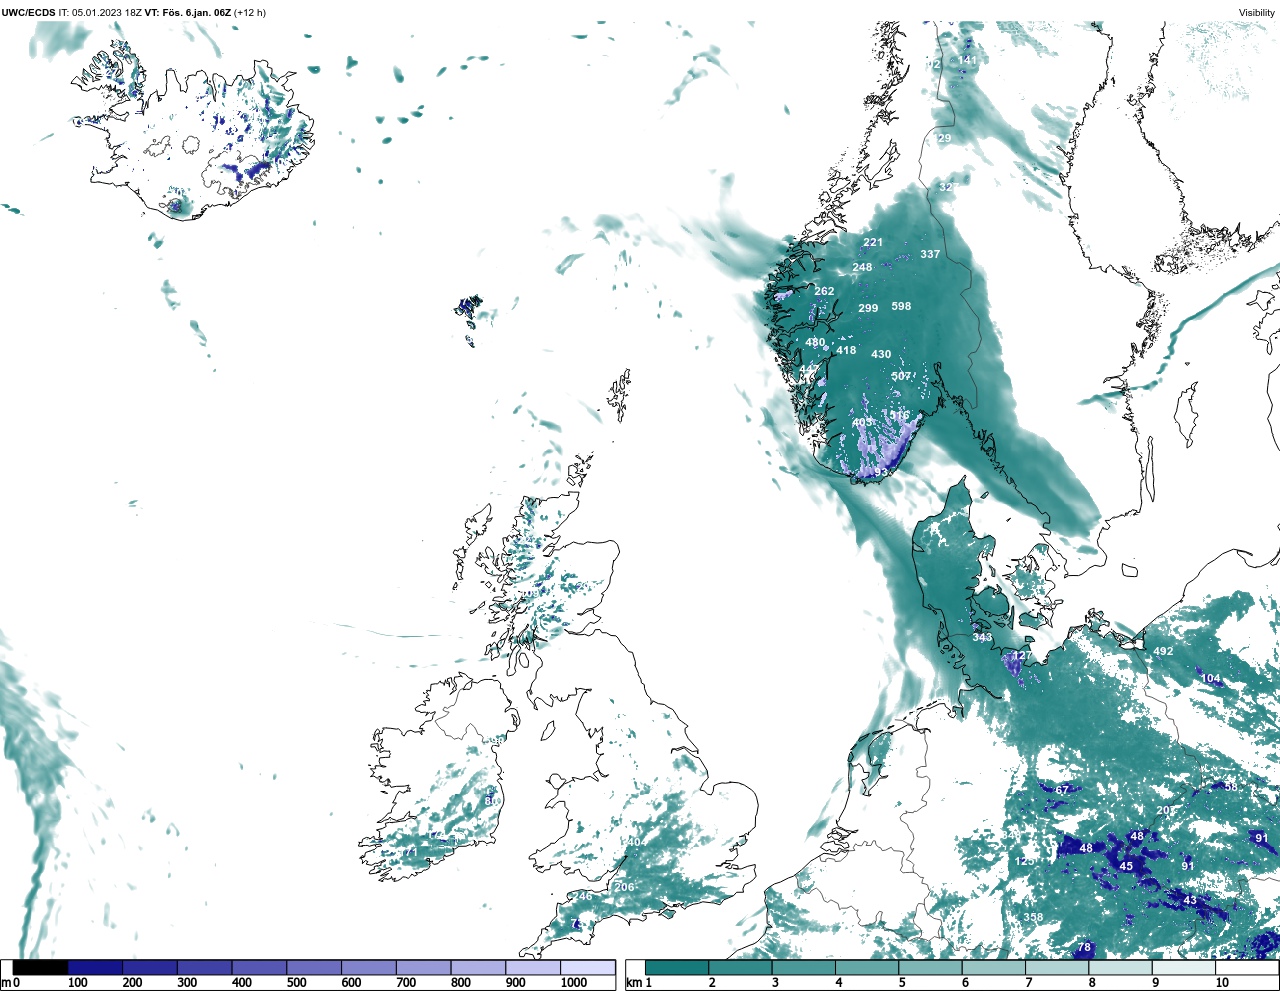Click the visibility value '125' over western Germany
The height and width of the screenshot is (991, 1280).
click(x=1025, y=861)
